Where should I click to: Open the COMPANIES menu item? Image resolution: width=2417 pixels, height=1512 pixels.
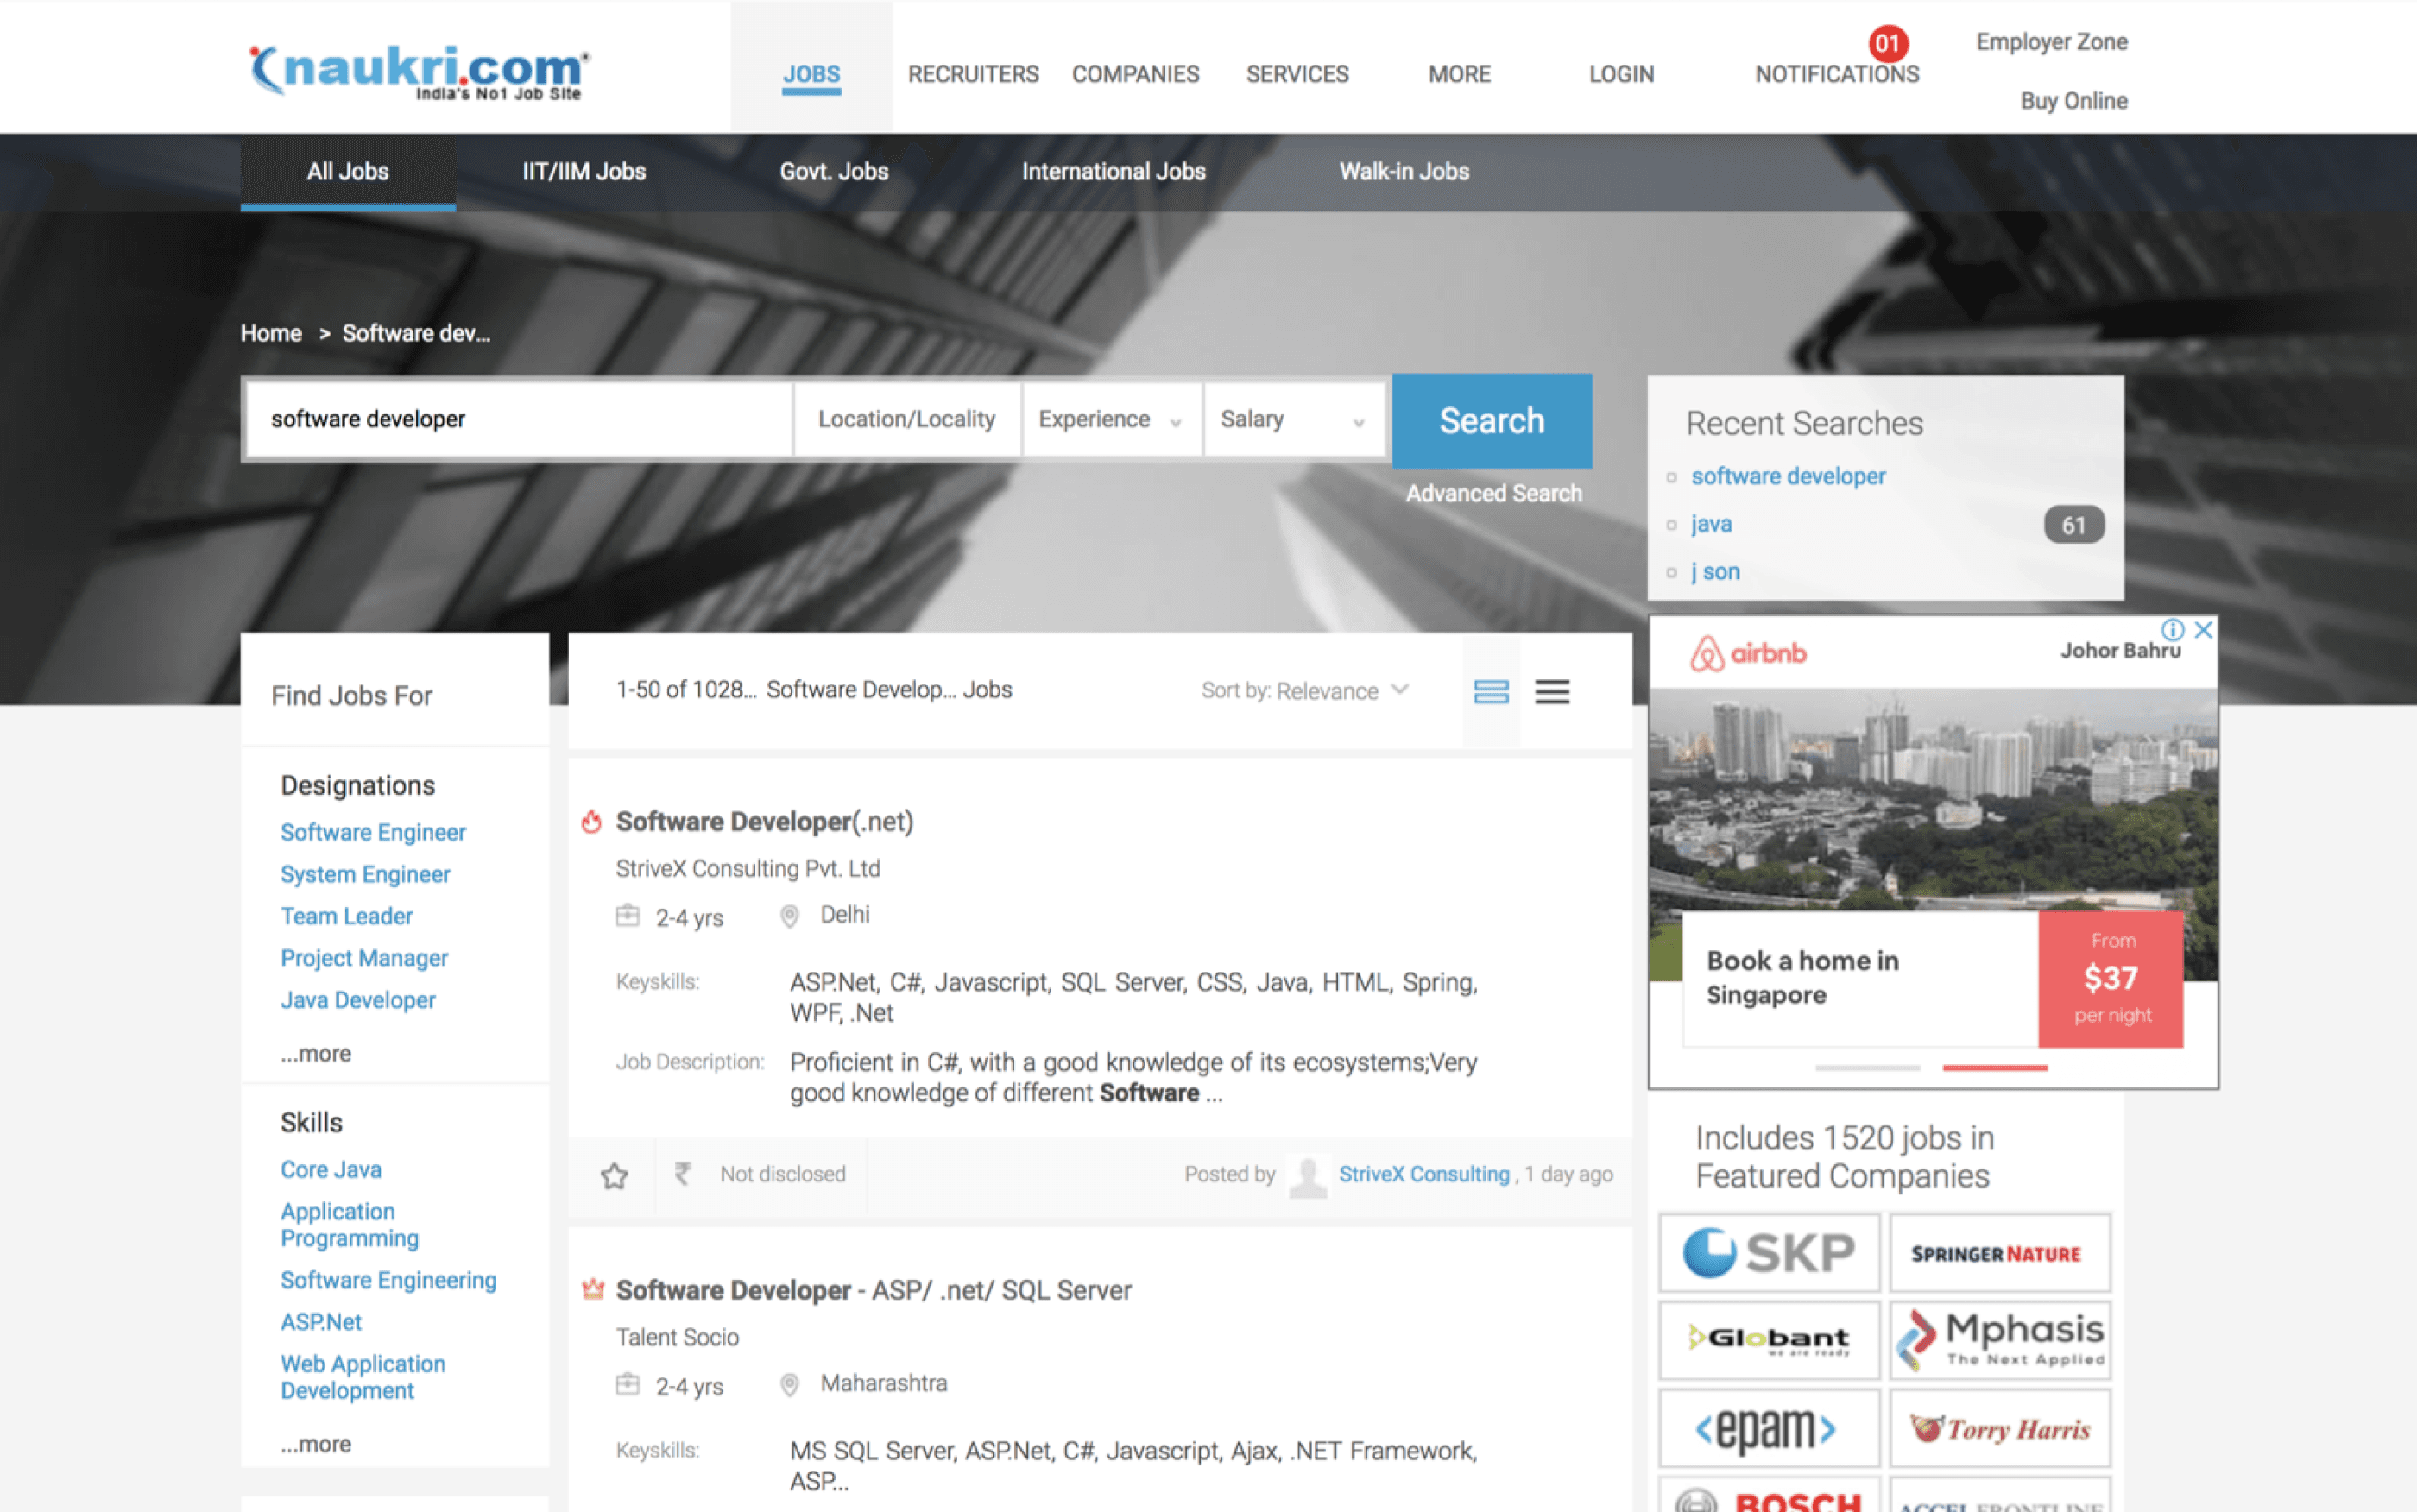click(x=1135, y=74)
